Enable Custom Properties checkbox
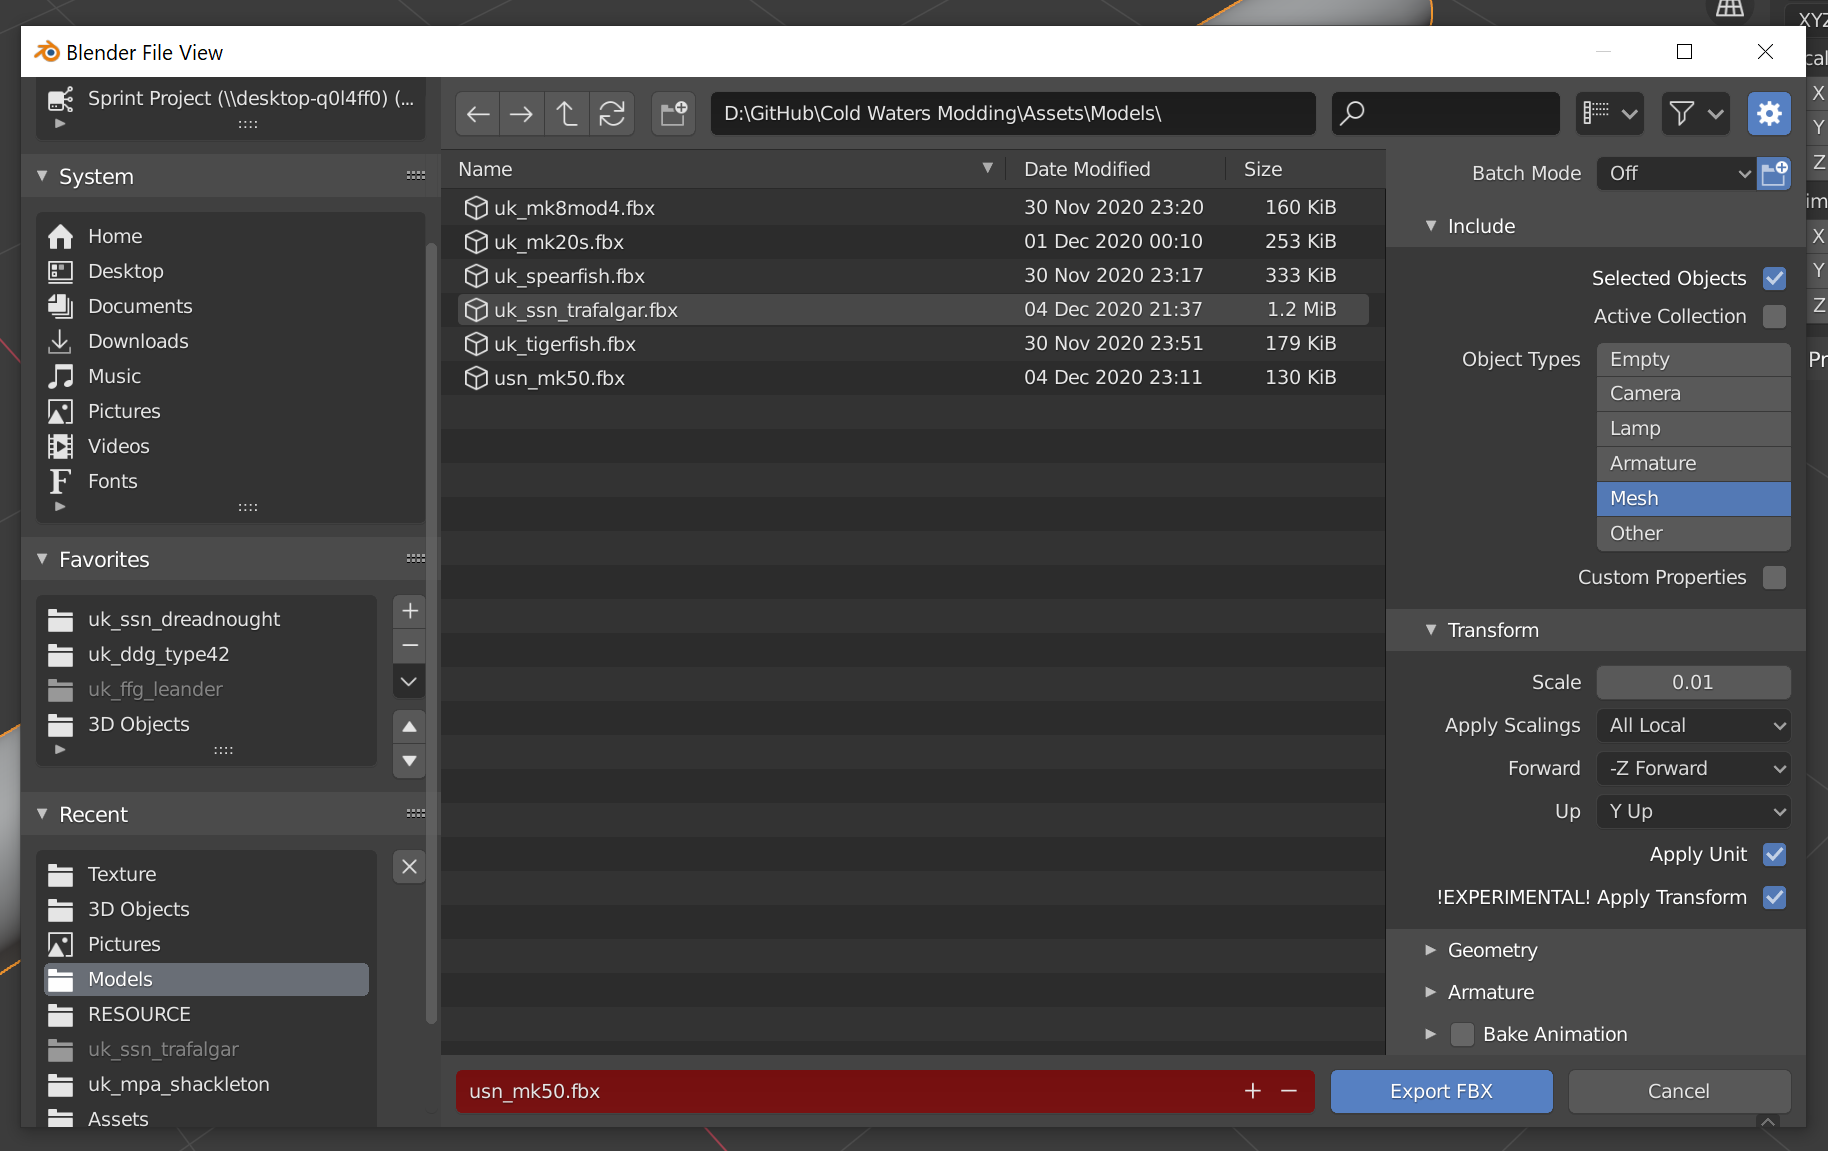1828x1151 pixels. tap(1775, 577)
